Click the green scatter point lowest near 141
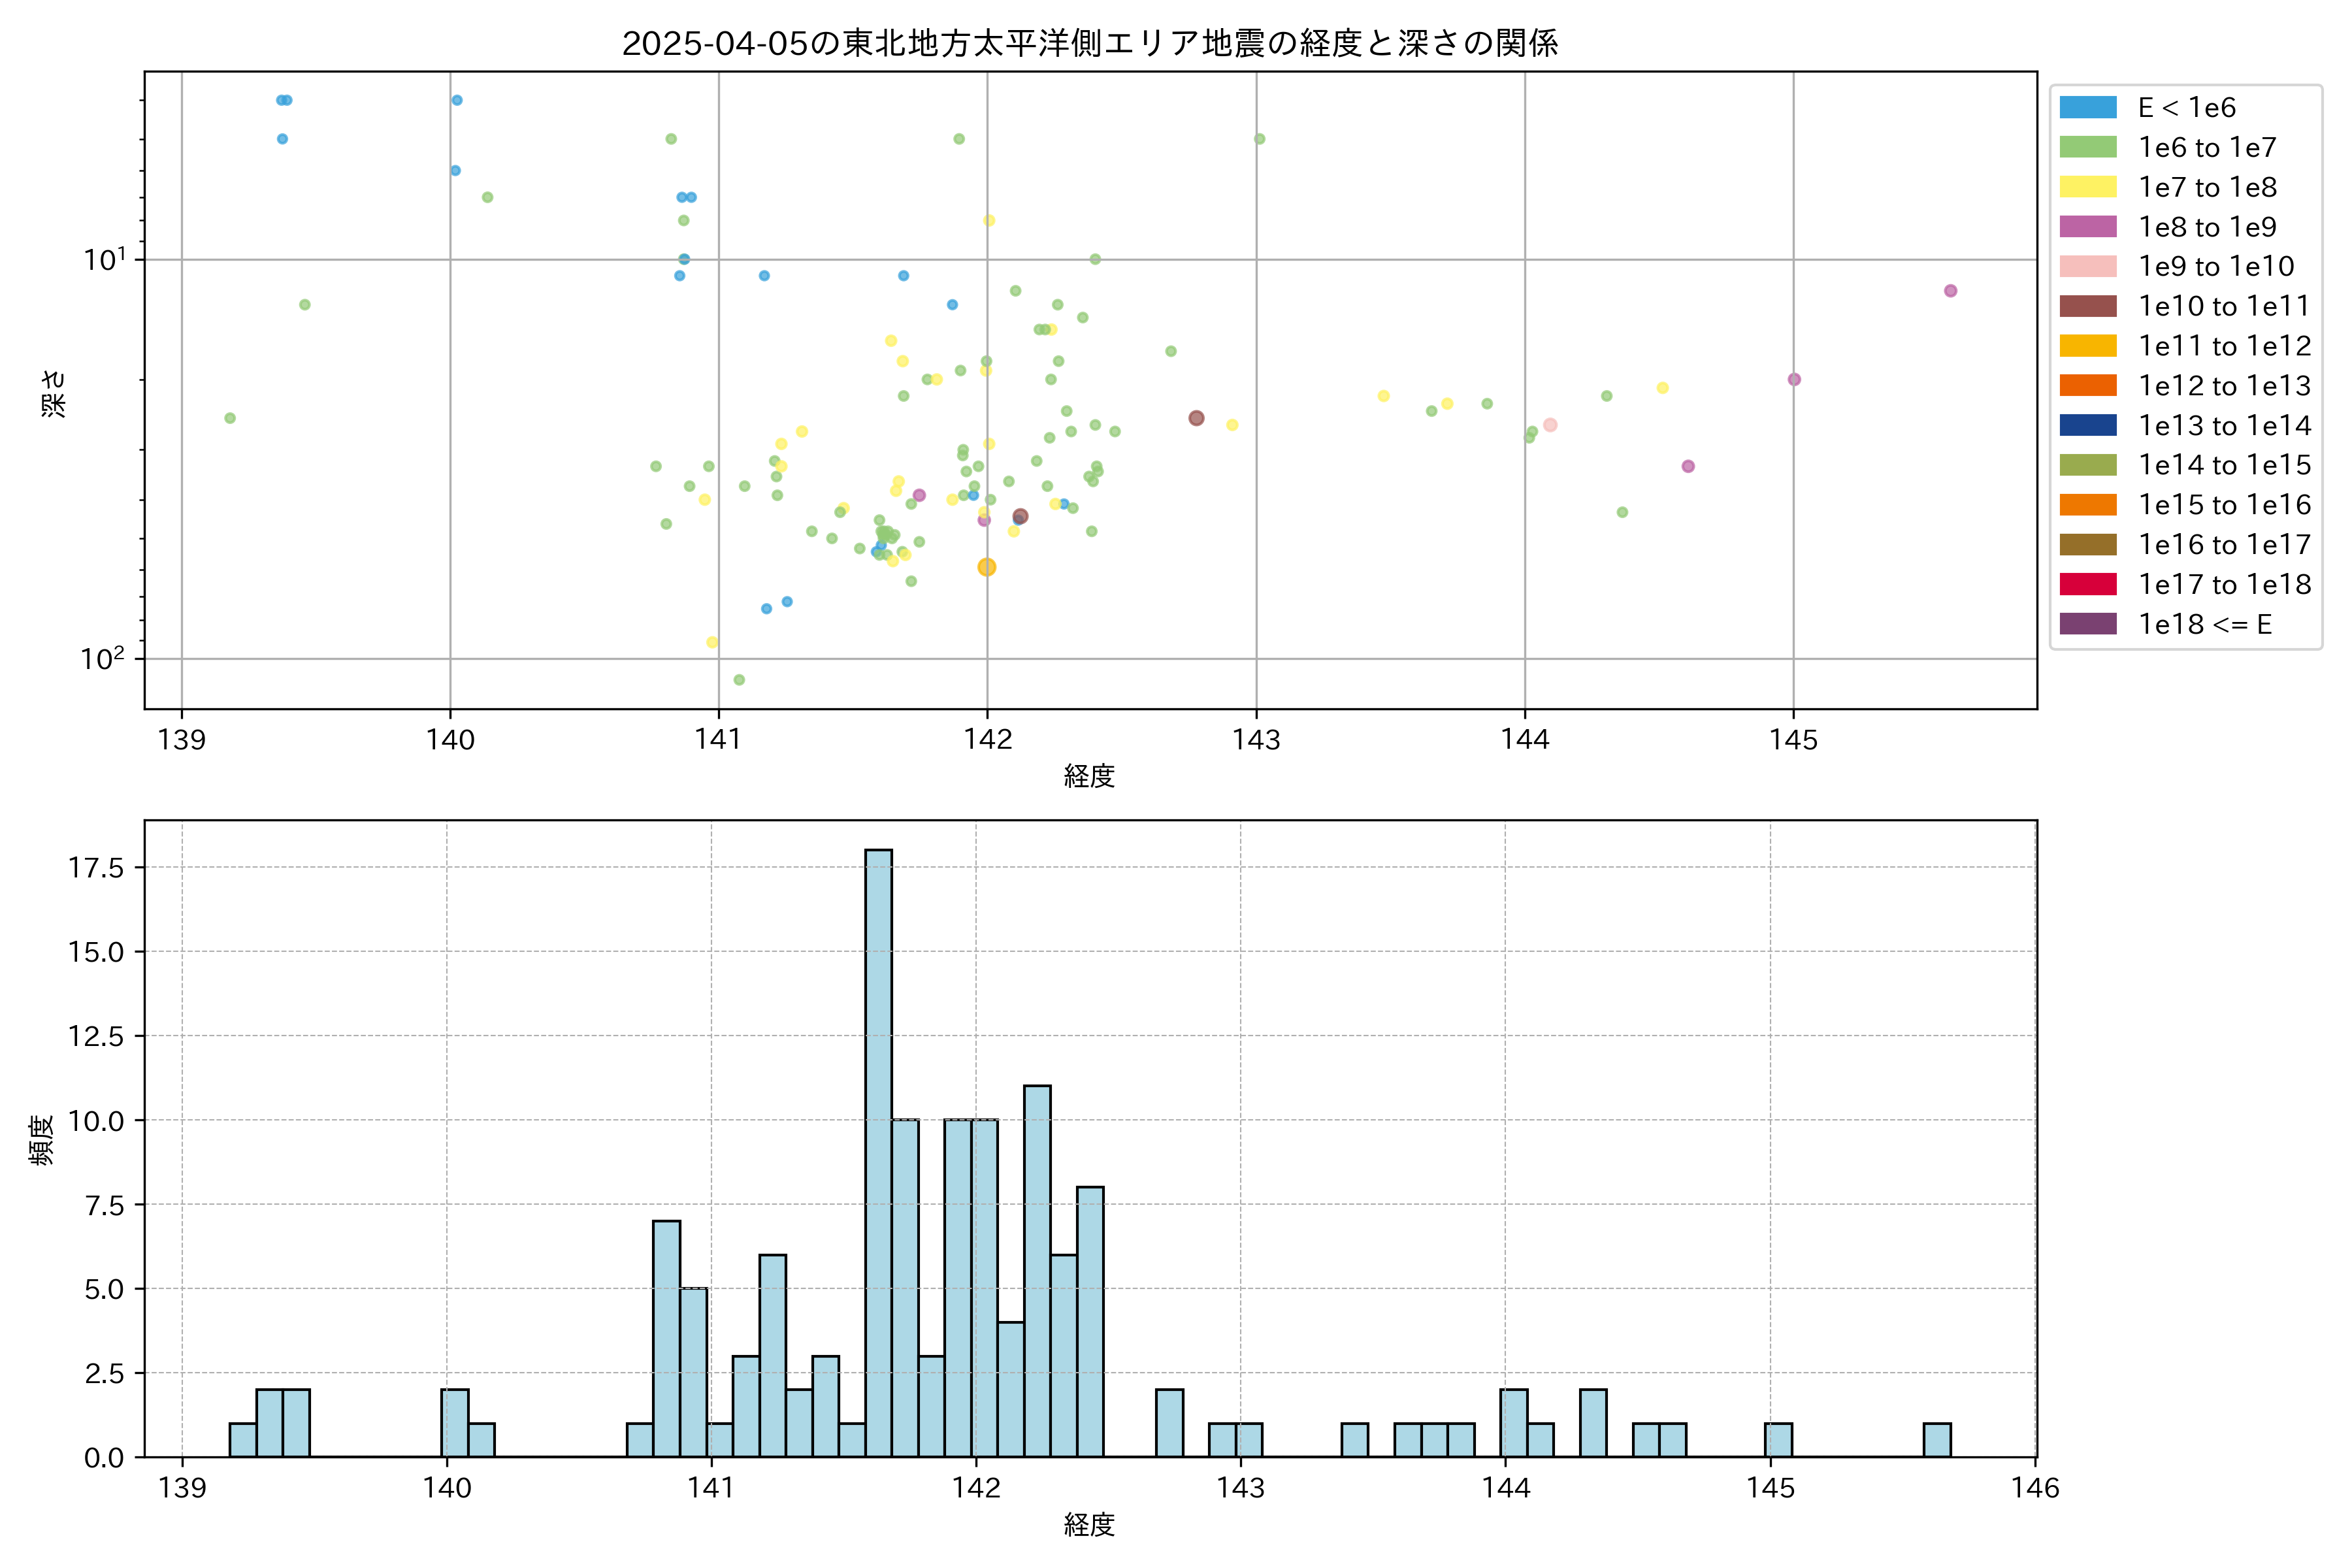Image resolution: width=2352 pixels, height=1568 pixels. [x=739, y=680]
